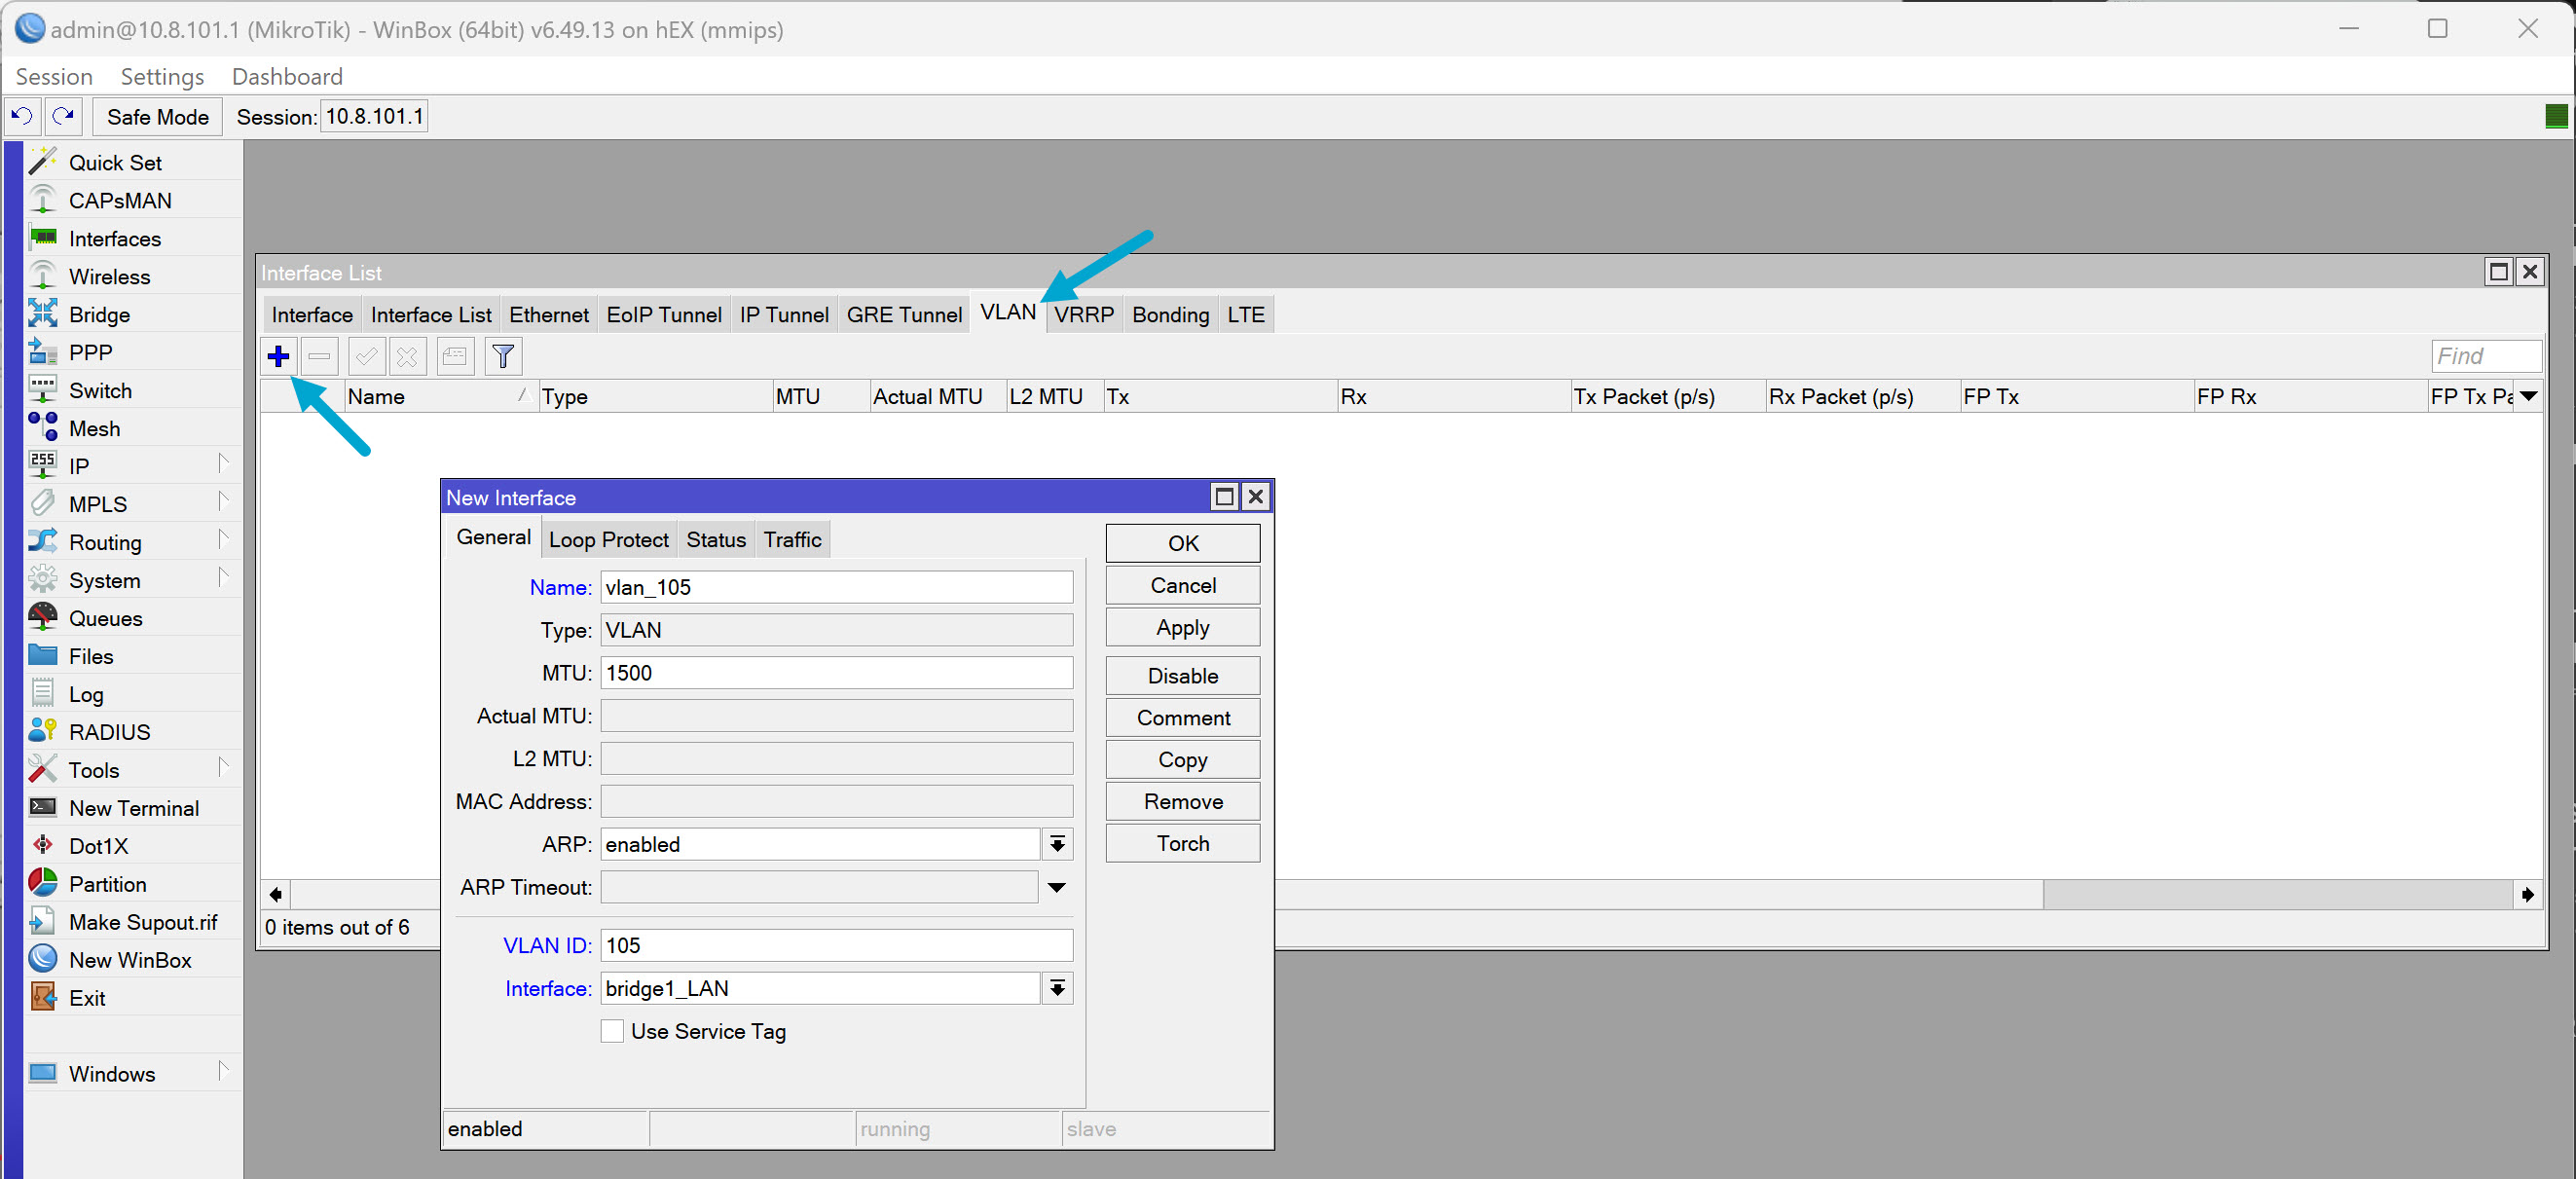
Task: Toggle Safe Mode on
Action: click(157, 116)
